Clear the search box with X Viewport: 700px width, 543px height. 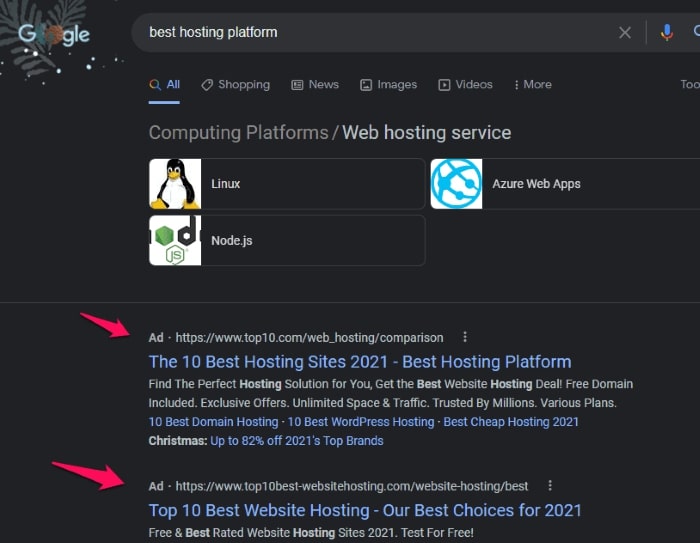click(625, 33)
